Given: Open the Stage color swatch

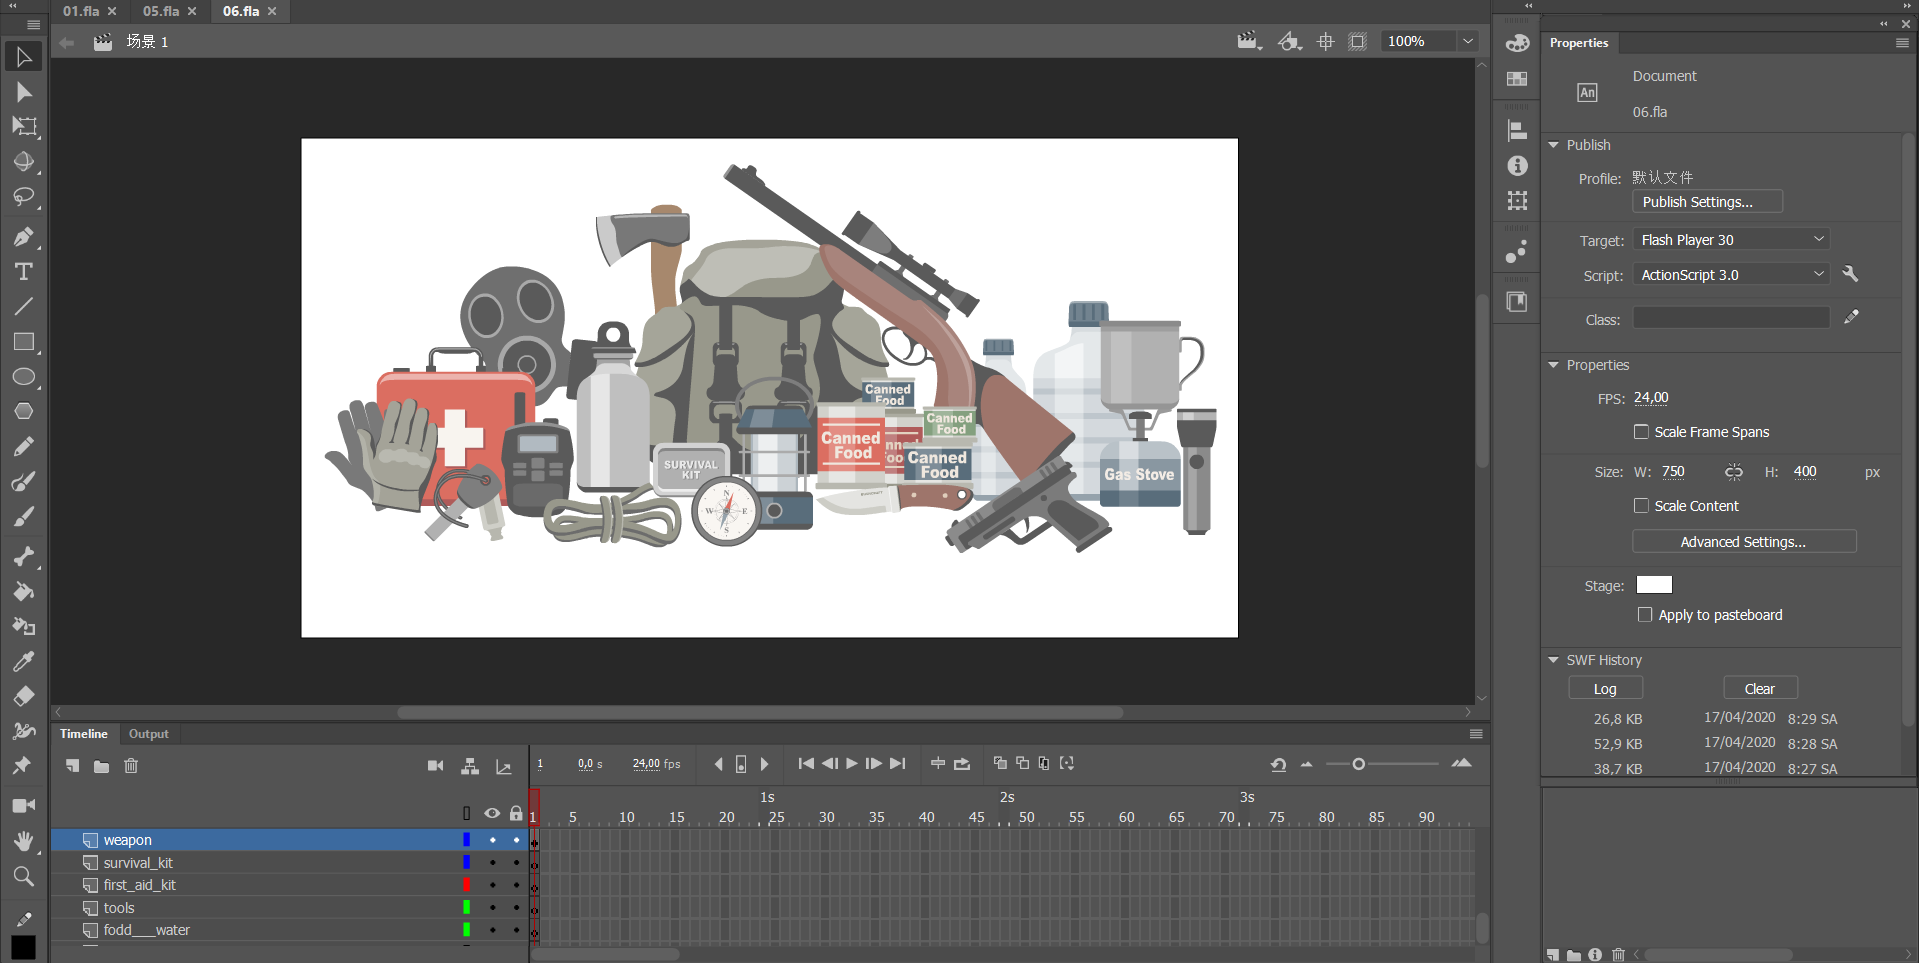Looking at the screenshot, I should pos(1654,585).
